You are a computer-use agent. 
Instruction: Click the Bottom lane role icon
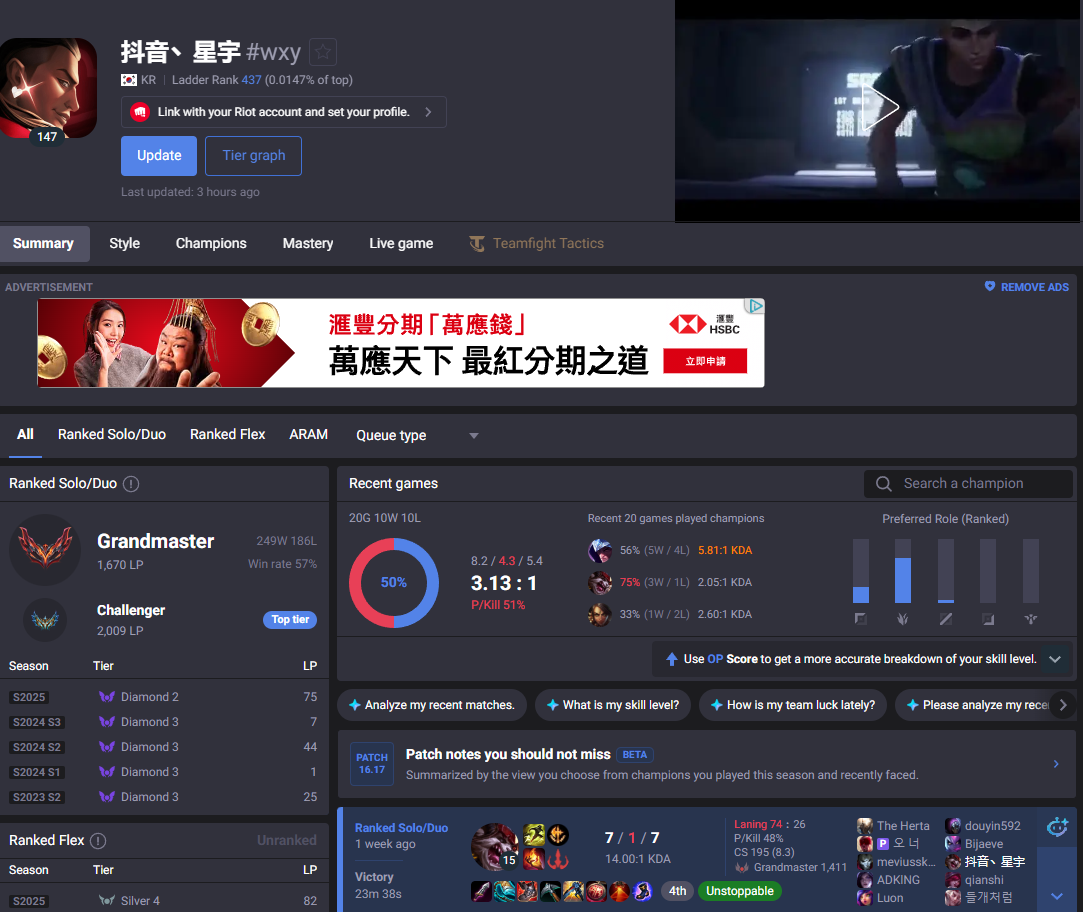988,619
